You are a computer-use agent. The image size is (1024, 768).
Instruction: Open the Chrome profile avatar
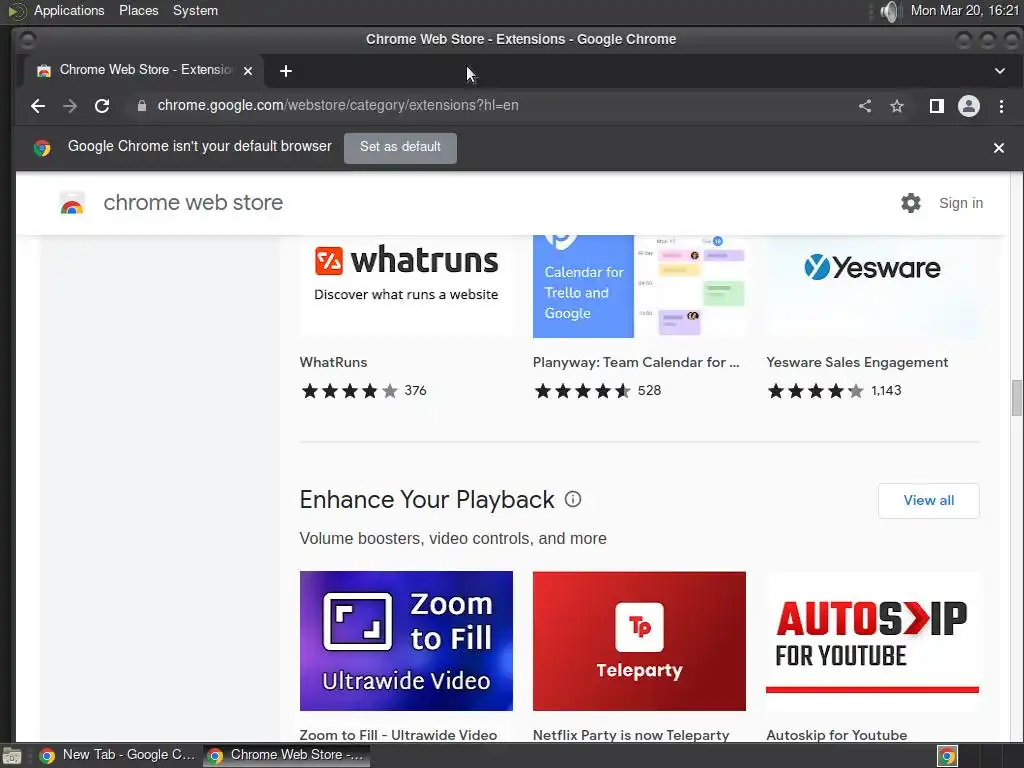pyautogui.click(x=968, y=106)
